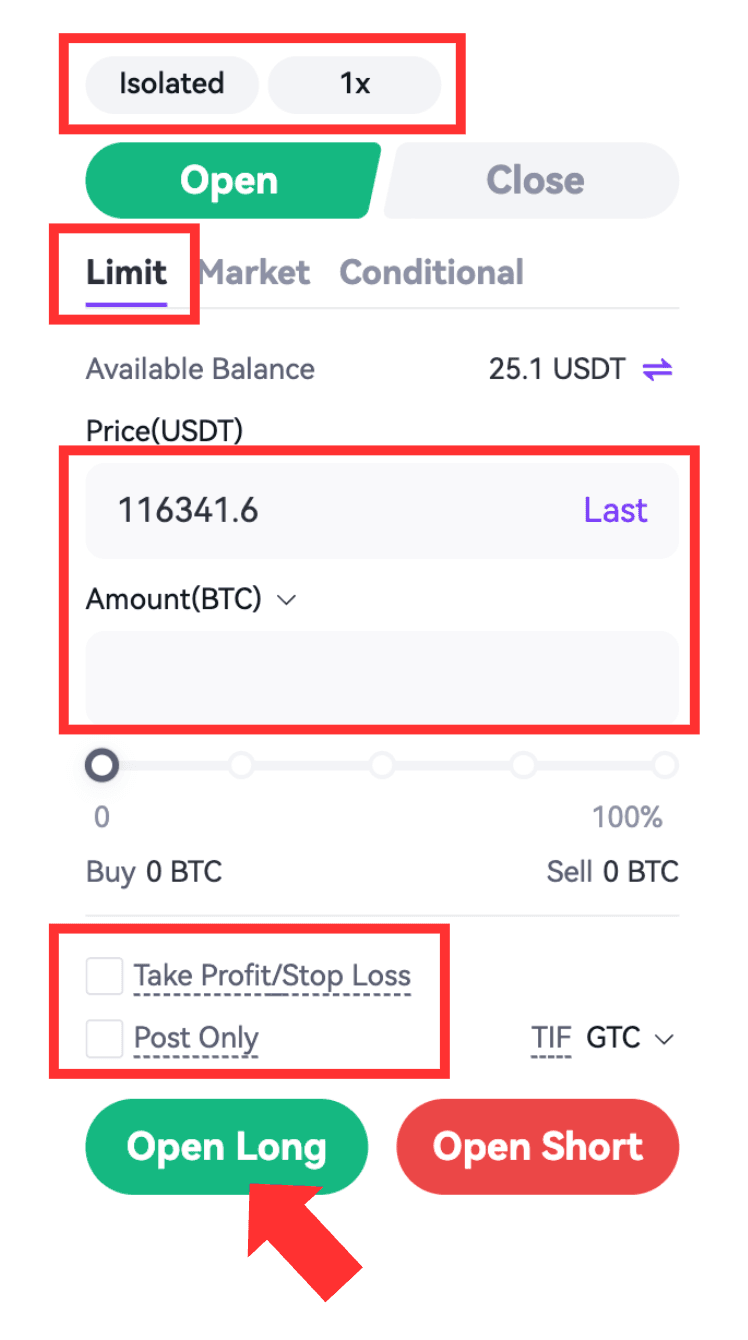Click the Last price link
Screen dimensions: 748x1340
615,511
